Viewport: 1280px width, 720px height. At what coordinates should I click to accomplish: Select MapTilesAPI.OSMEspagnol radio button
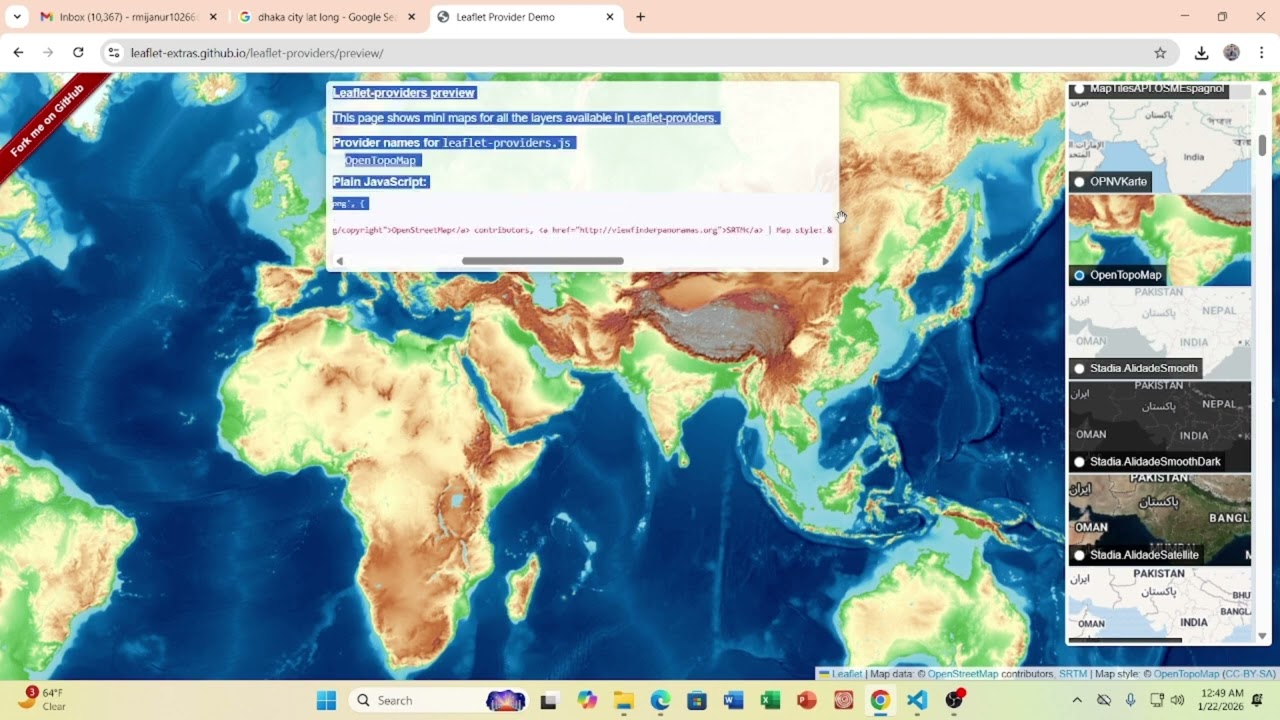[1079, 89]
